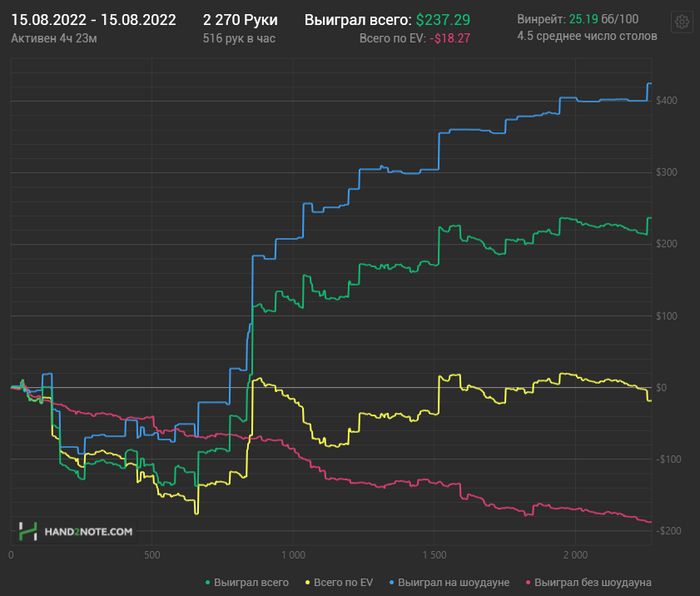Click the '$237.29' total winnings value
The width and height of the screenshot is (700, 596).
coord(443,20)
